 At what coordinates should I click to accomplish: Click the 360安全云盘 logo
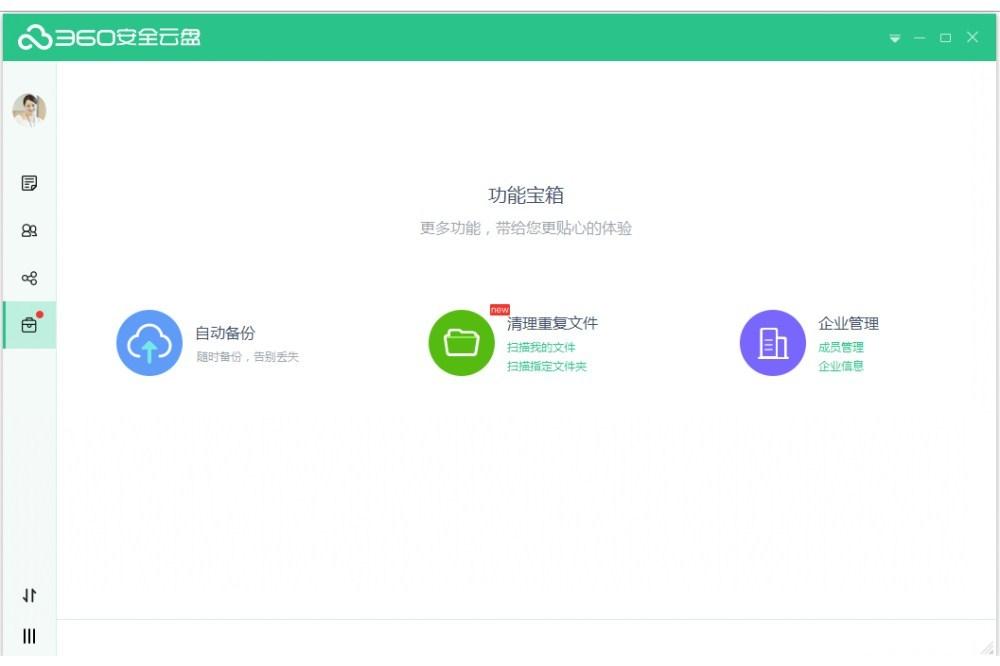pyautogui.click(x=109, y=37)
